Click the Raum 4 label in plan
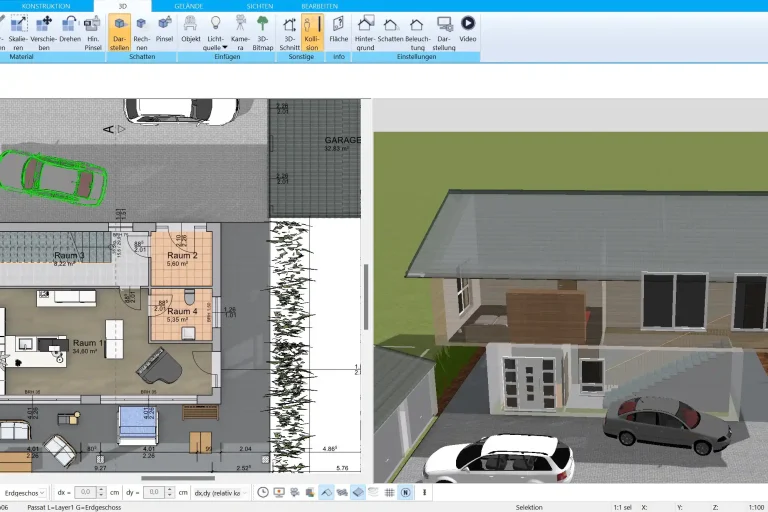This screenshot has width=768, height=512. [x=182, y=311]
